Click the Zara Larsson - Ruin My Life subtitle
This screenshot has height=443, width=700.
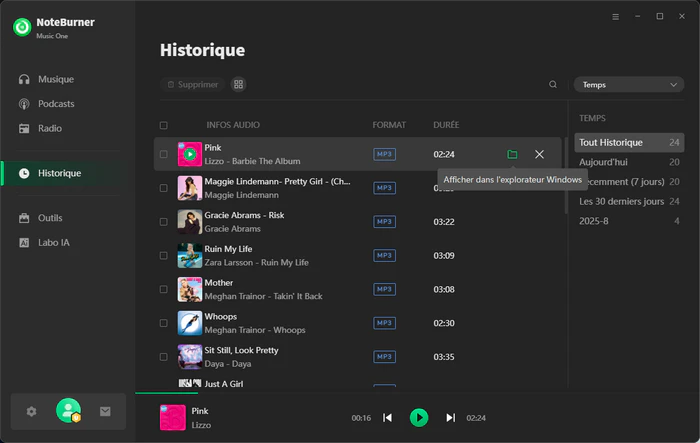coord(256,263)
